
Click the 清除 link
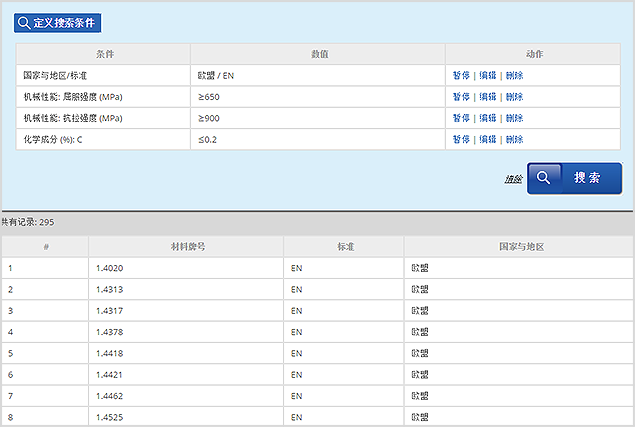point(513,179)
